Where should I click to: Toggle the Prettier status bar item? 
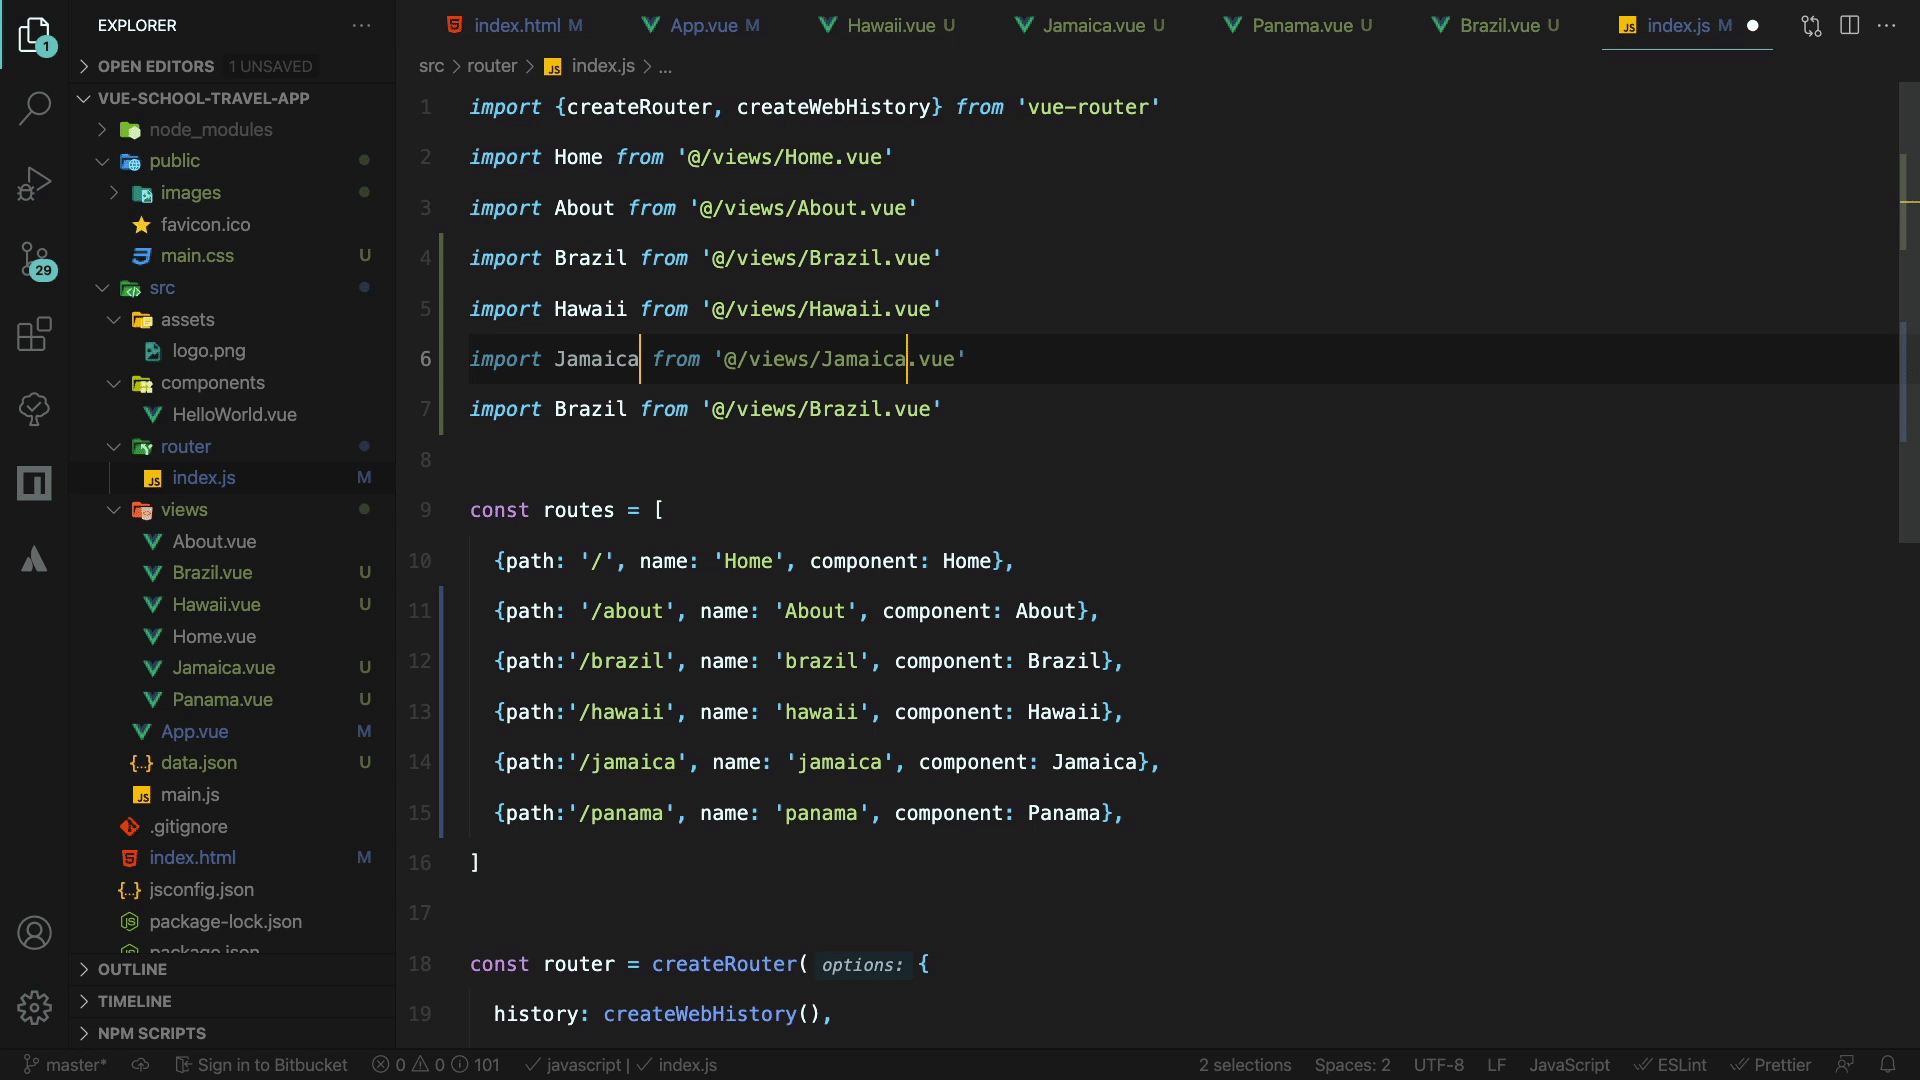pos(1771,1065)
